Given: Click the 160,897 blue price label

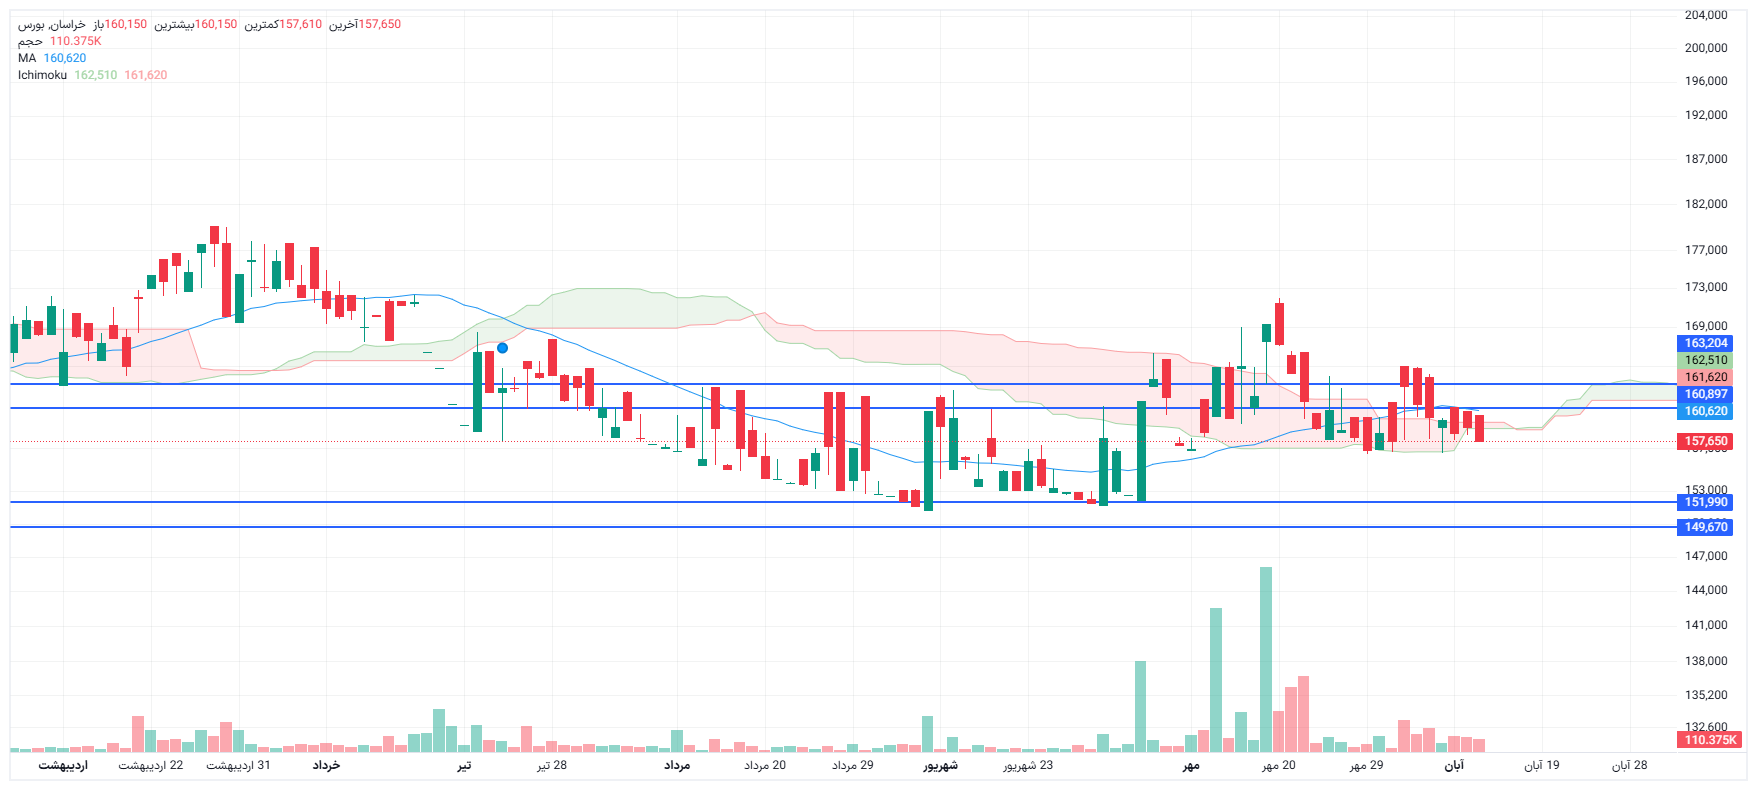Looking at the screenshot, I should click(1706, 394).
